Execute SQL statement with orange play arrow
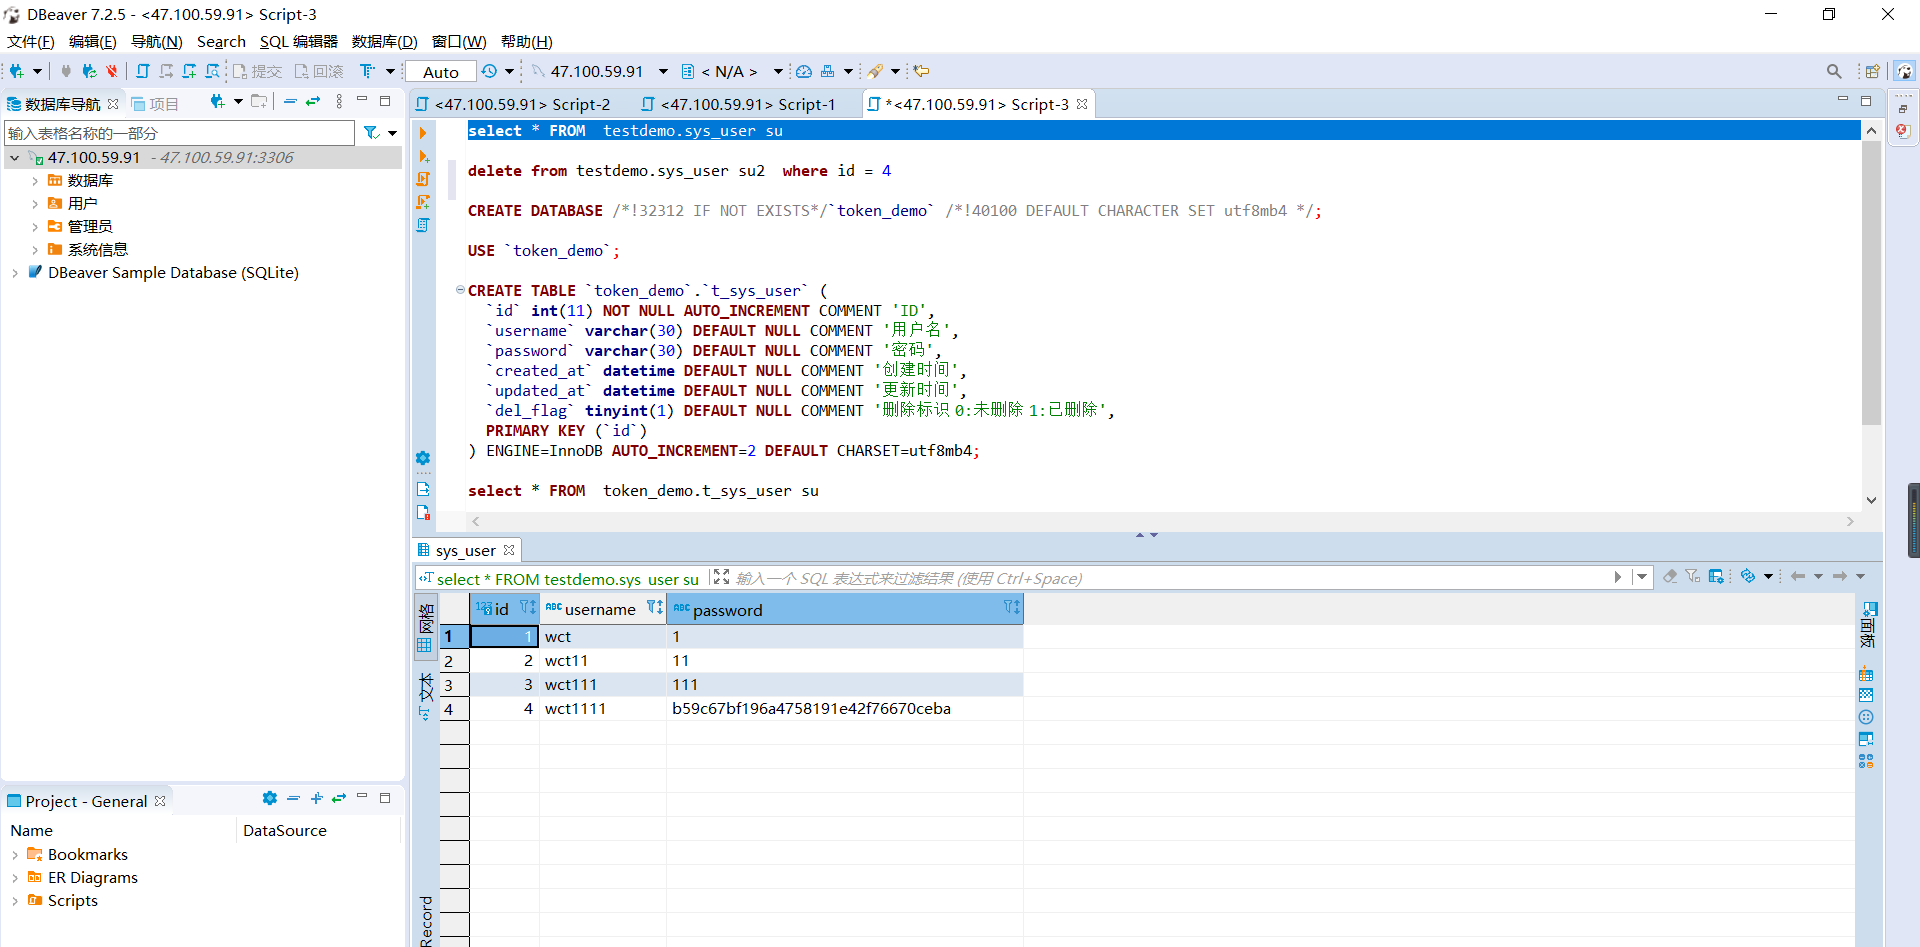The height and width of the screenshot is (947, 1920). [x=423, y=133]
